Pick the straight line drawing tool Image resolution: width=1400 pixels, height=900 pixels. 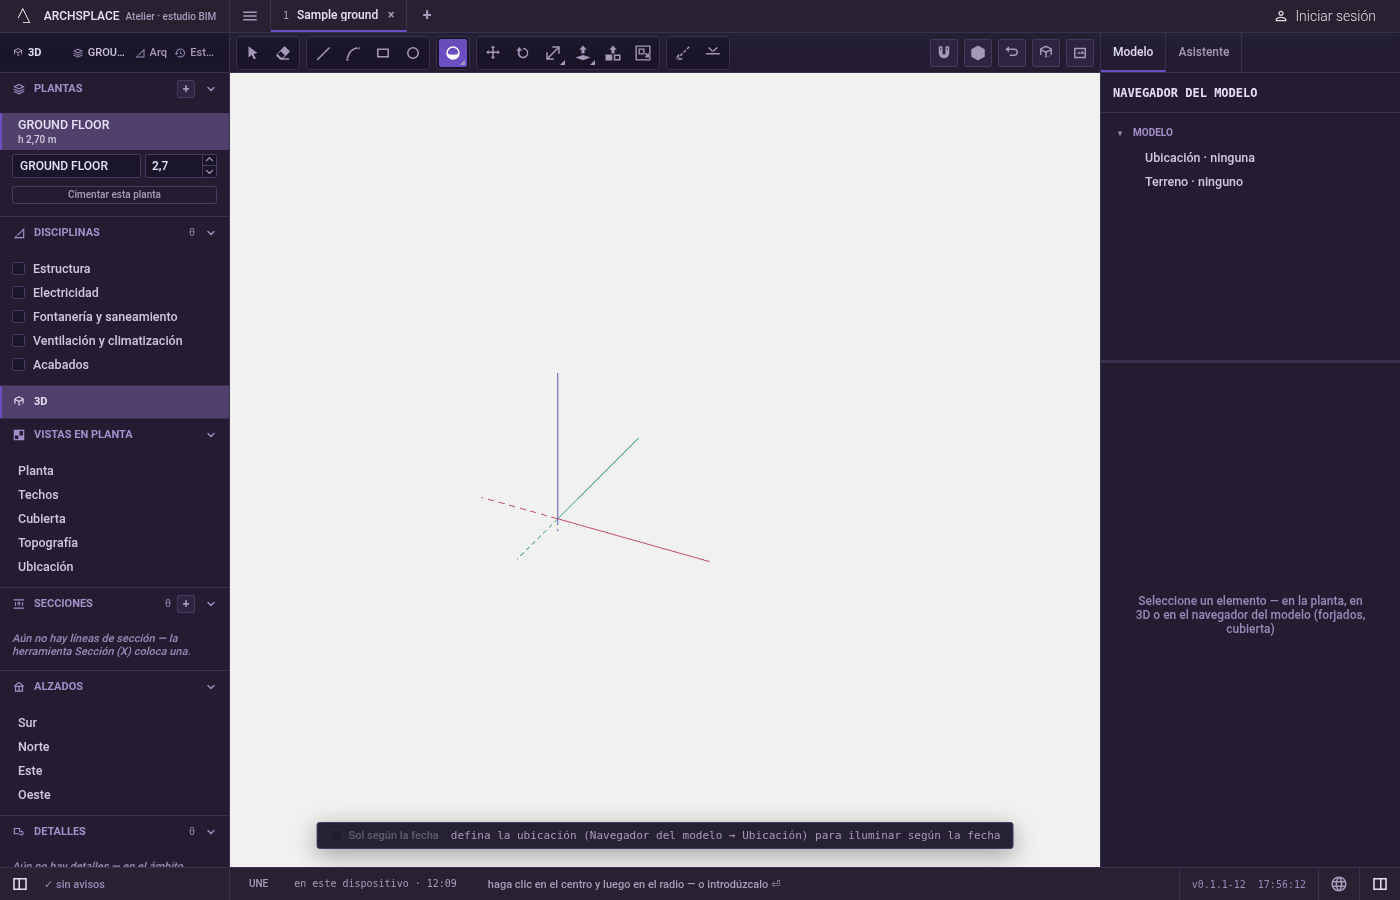(x=323, y=53)
